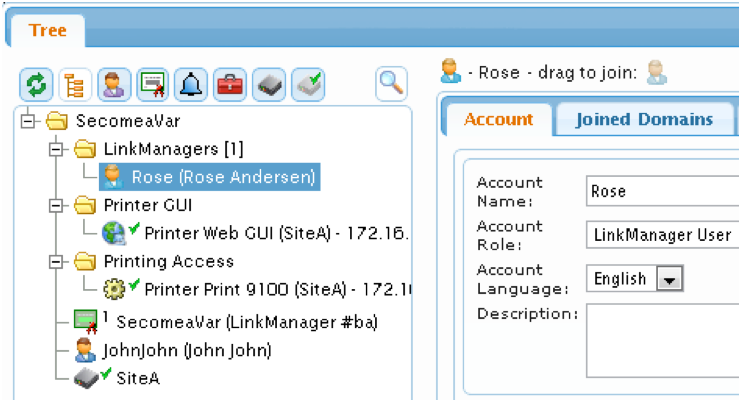Click the green refresh toolbar icon
Viewport: 746px width, 407px height.
tap(36, 84)
